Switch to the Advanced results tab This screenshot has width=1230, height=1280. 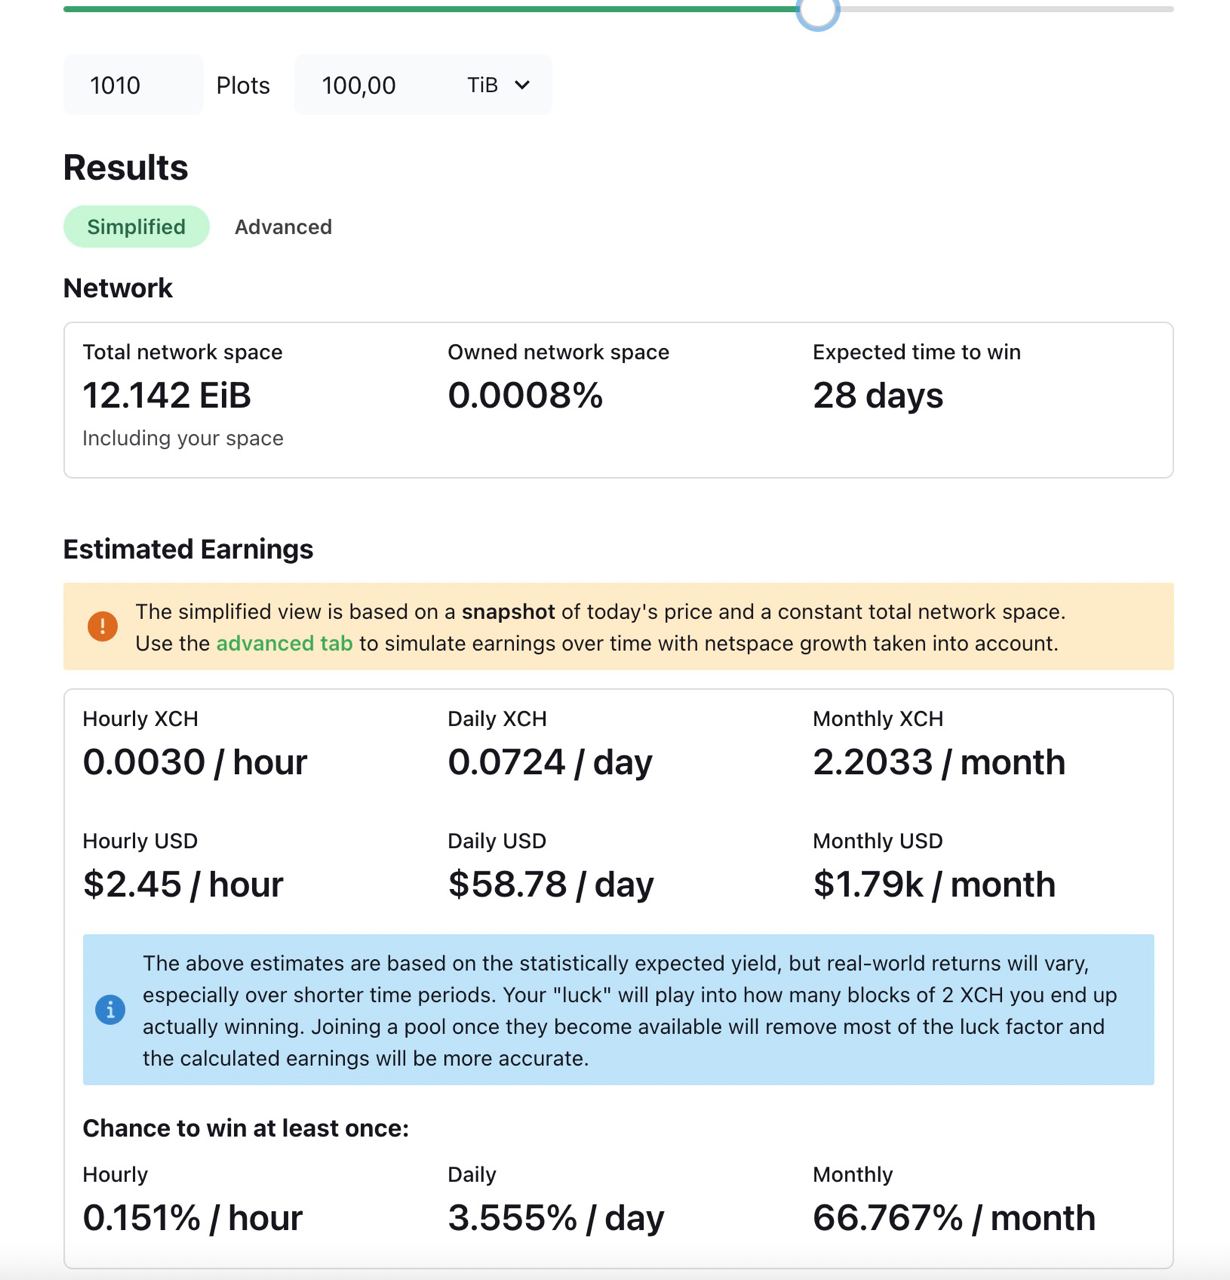(x=283, y=227)
